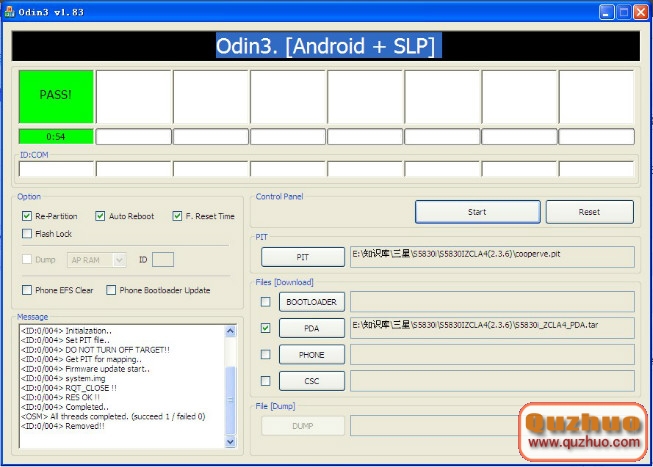The width and height of the screenshot is (653, 467).
Task: Click the Odin3 title bar app icon
Action: point(9,11)
